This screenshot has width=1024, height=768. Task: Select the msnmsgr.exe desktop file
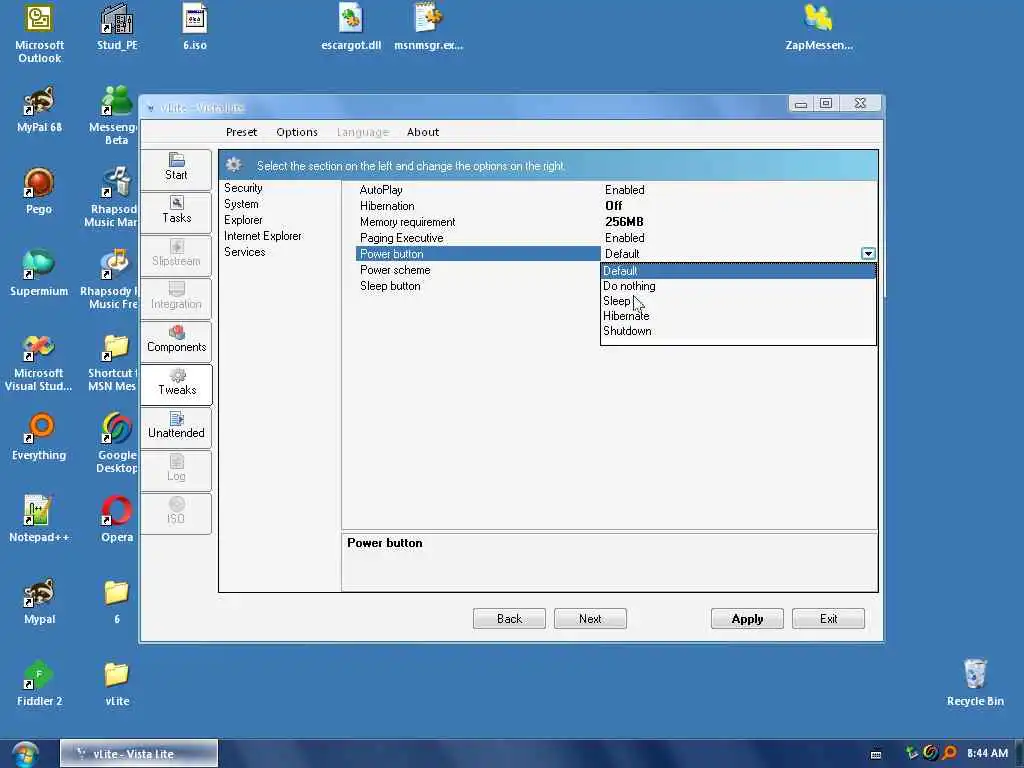coord(428,27)
